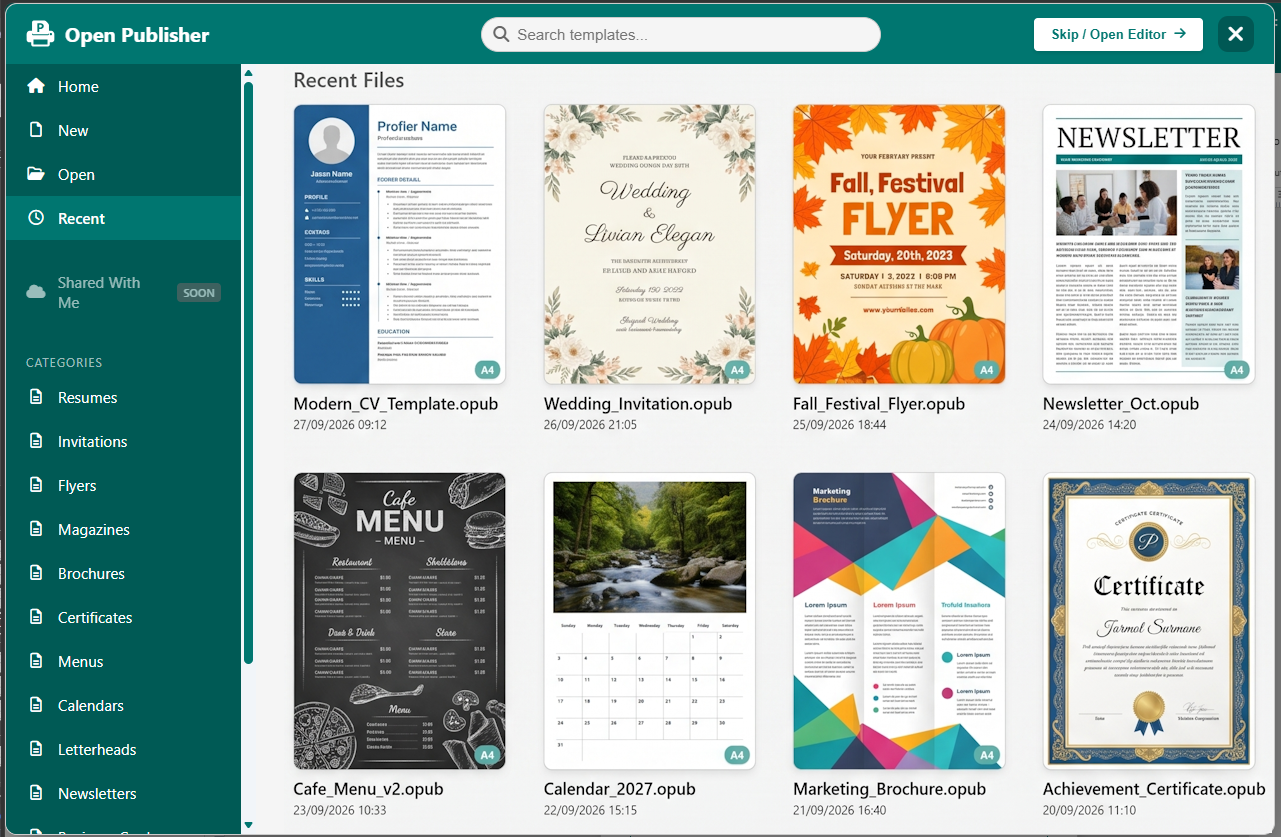Open the Modern_CV_Template thumbnail
The height and width of the screenshot is (837, 1281).
click(400, 244)
